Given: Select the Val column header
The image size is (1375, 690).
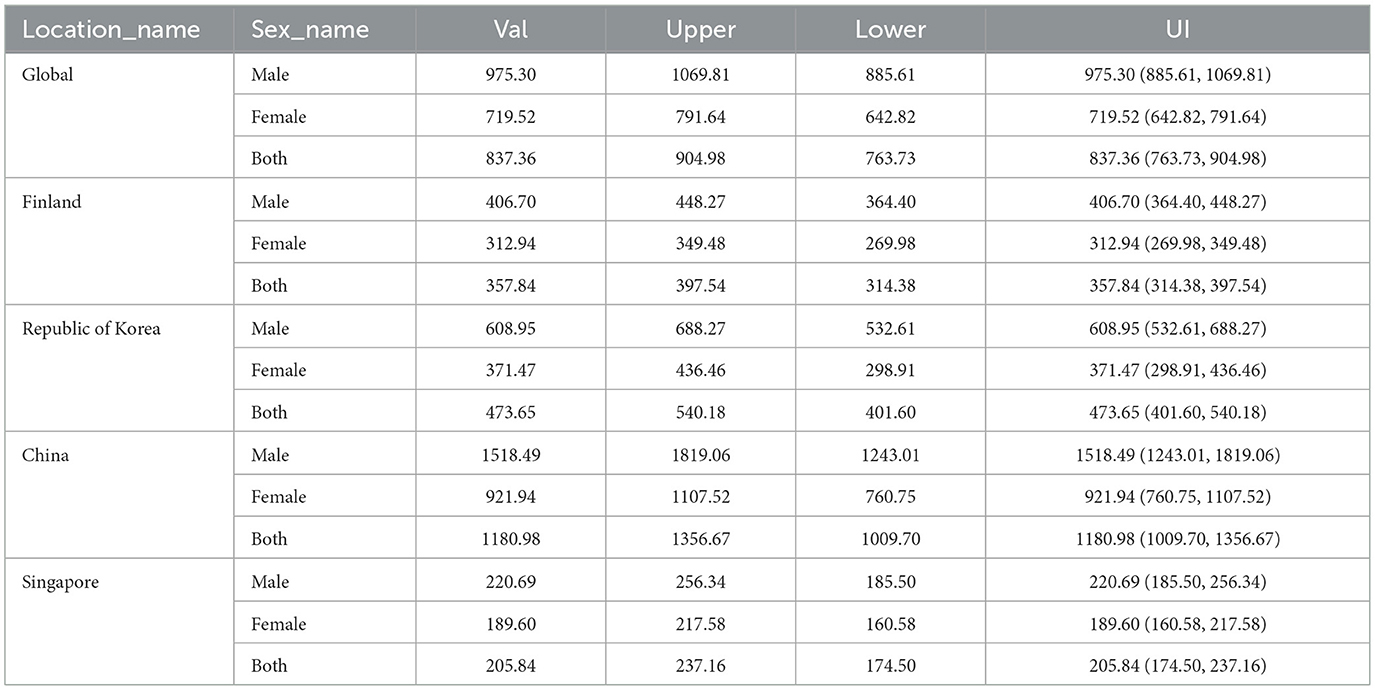Looking at the screenshot, I should (510, 30).
